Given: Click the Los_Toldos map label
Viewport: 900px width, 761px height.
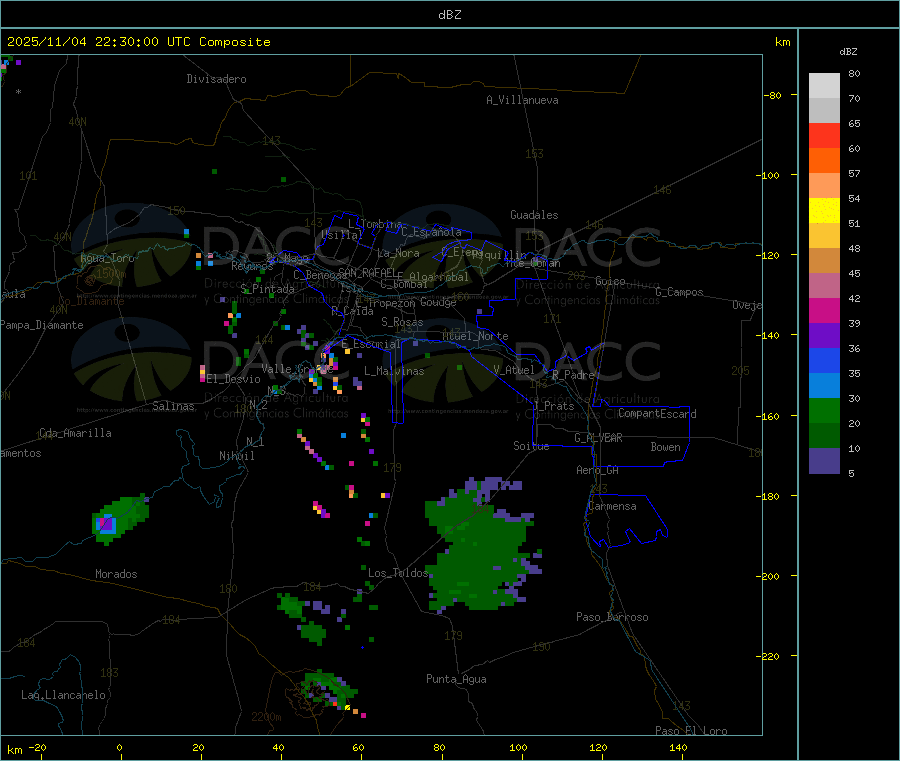Looking at the screenshot, I should [398, 573].
